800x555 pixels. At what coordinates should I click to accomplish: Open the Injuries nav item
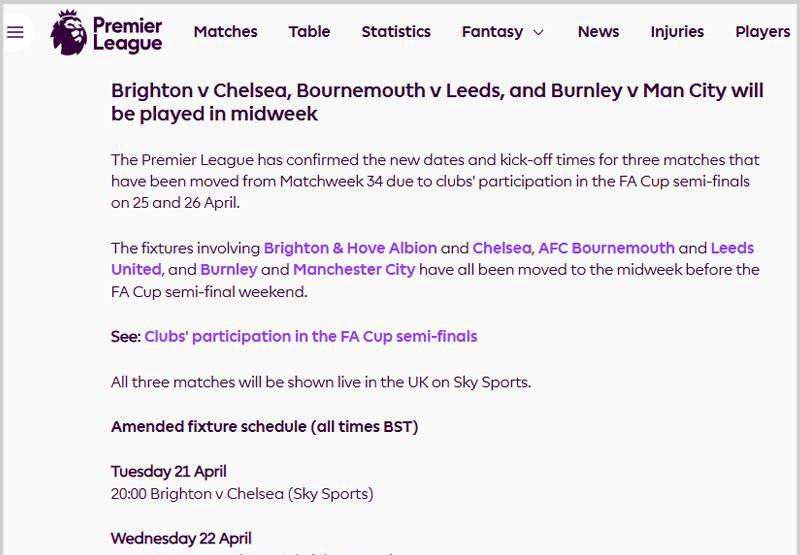click(677, 32)
